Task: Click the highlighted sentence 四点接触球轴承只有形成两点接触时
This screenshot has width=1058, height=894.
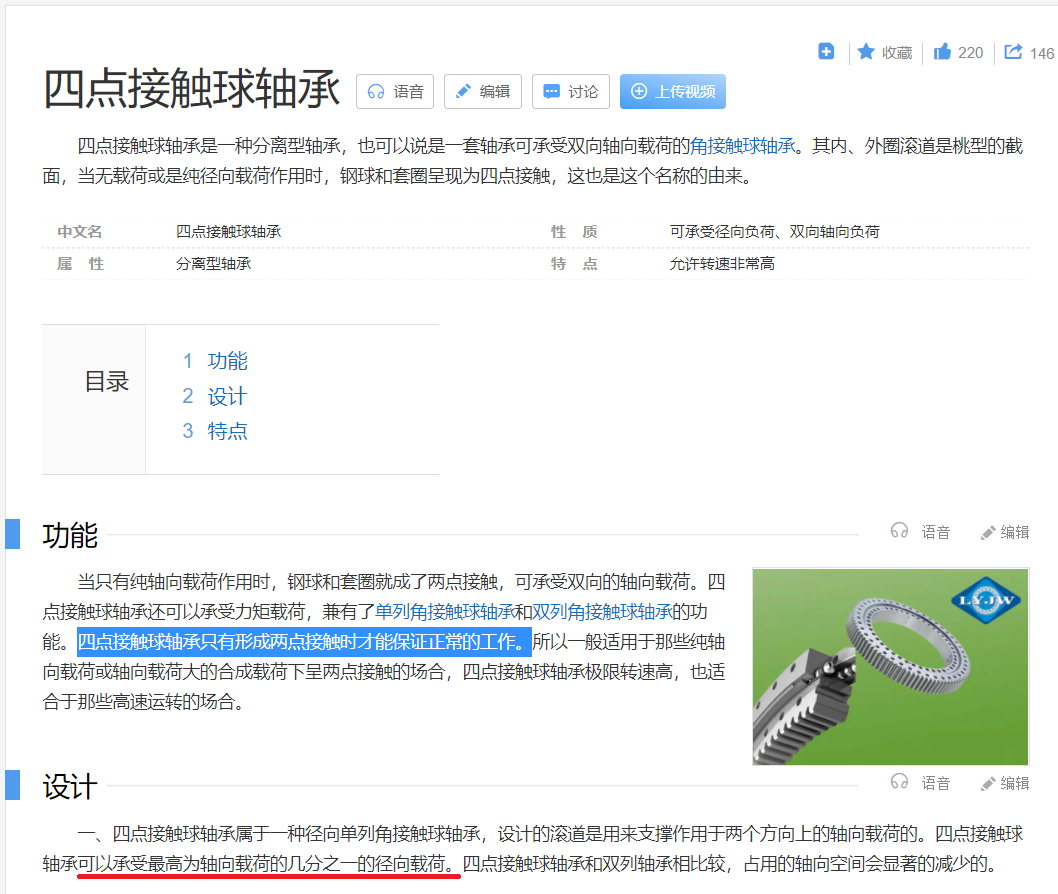Action: point(304,642)
